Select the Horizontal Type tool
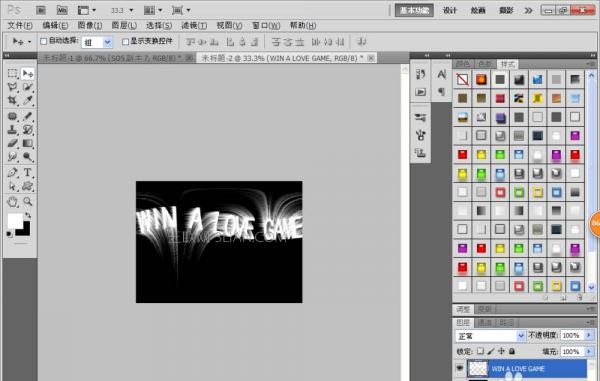 (x=28, y=173)
